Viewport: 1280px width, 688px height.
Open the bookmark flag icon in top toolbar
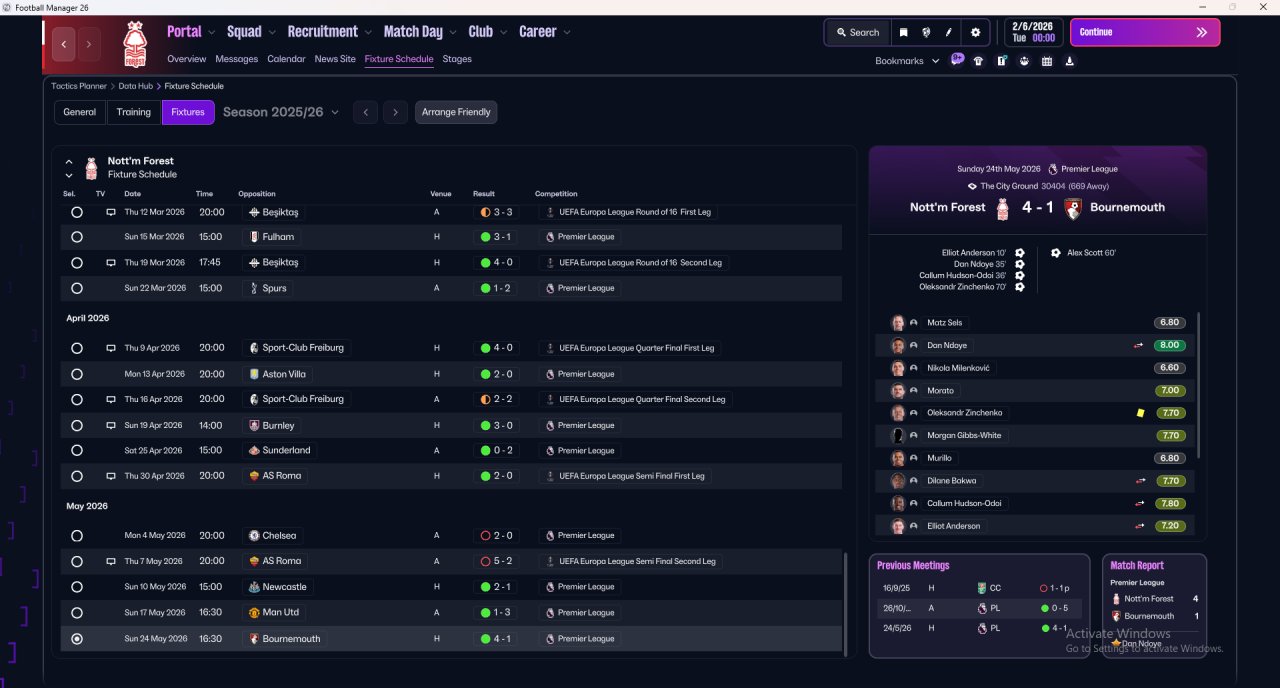pyautogui.click(x=903, y=33)
